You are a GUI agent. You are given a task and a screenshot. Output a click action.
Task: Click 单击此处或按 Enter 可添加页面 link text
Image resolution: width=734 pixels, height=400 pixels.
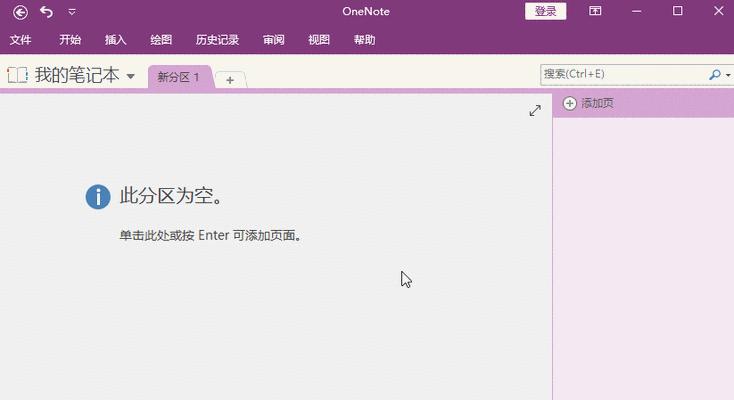[210, 235]
